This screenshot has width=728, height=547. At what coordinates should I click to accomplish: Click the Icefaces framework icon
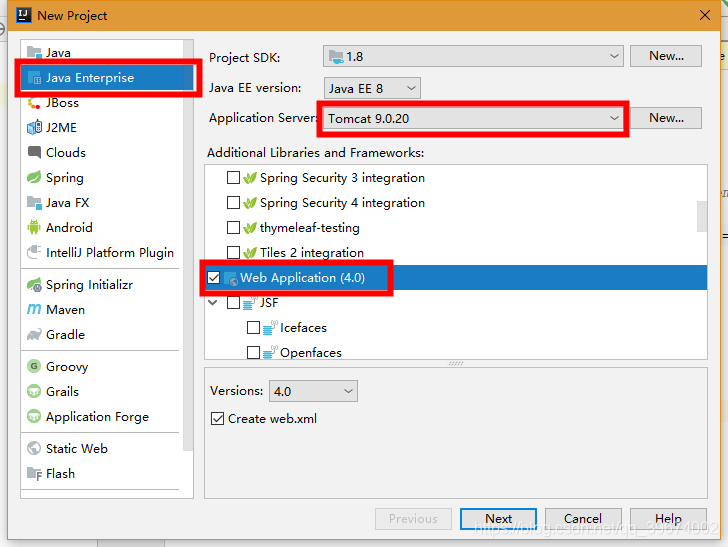pyautogui.click(x=270, y=328)
